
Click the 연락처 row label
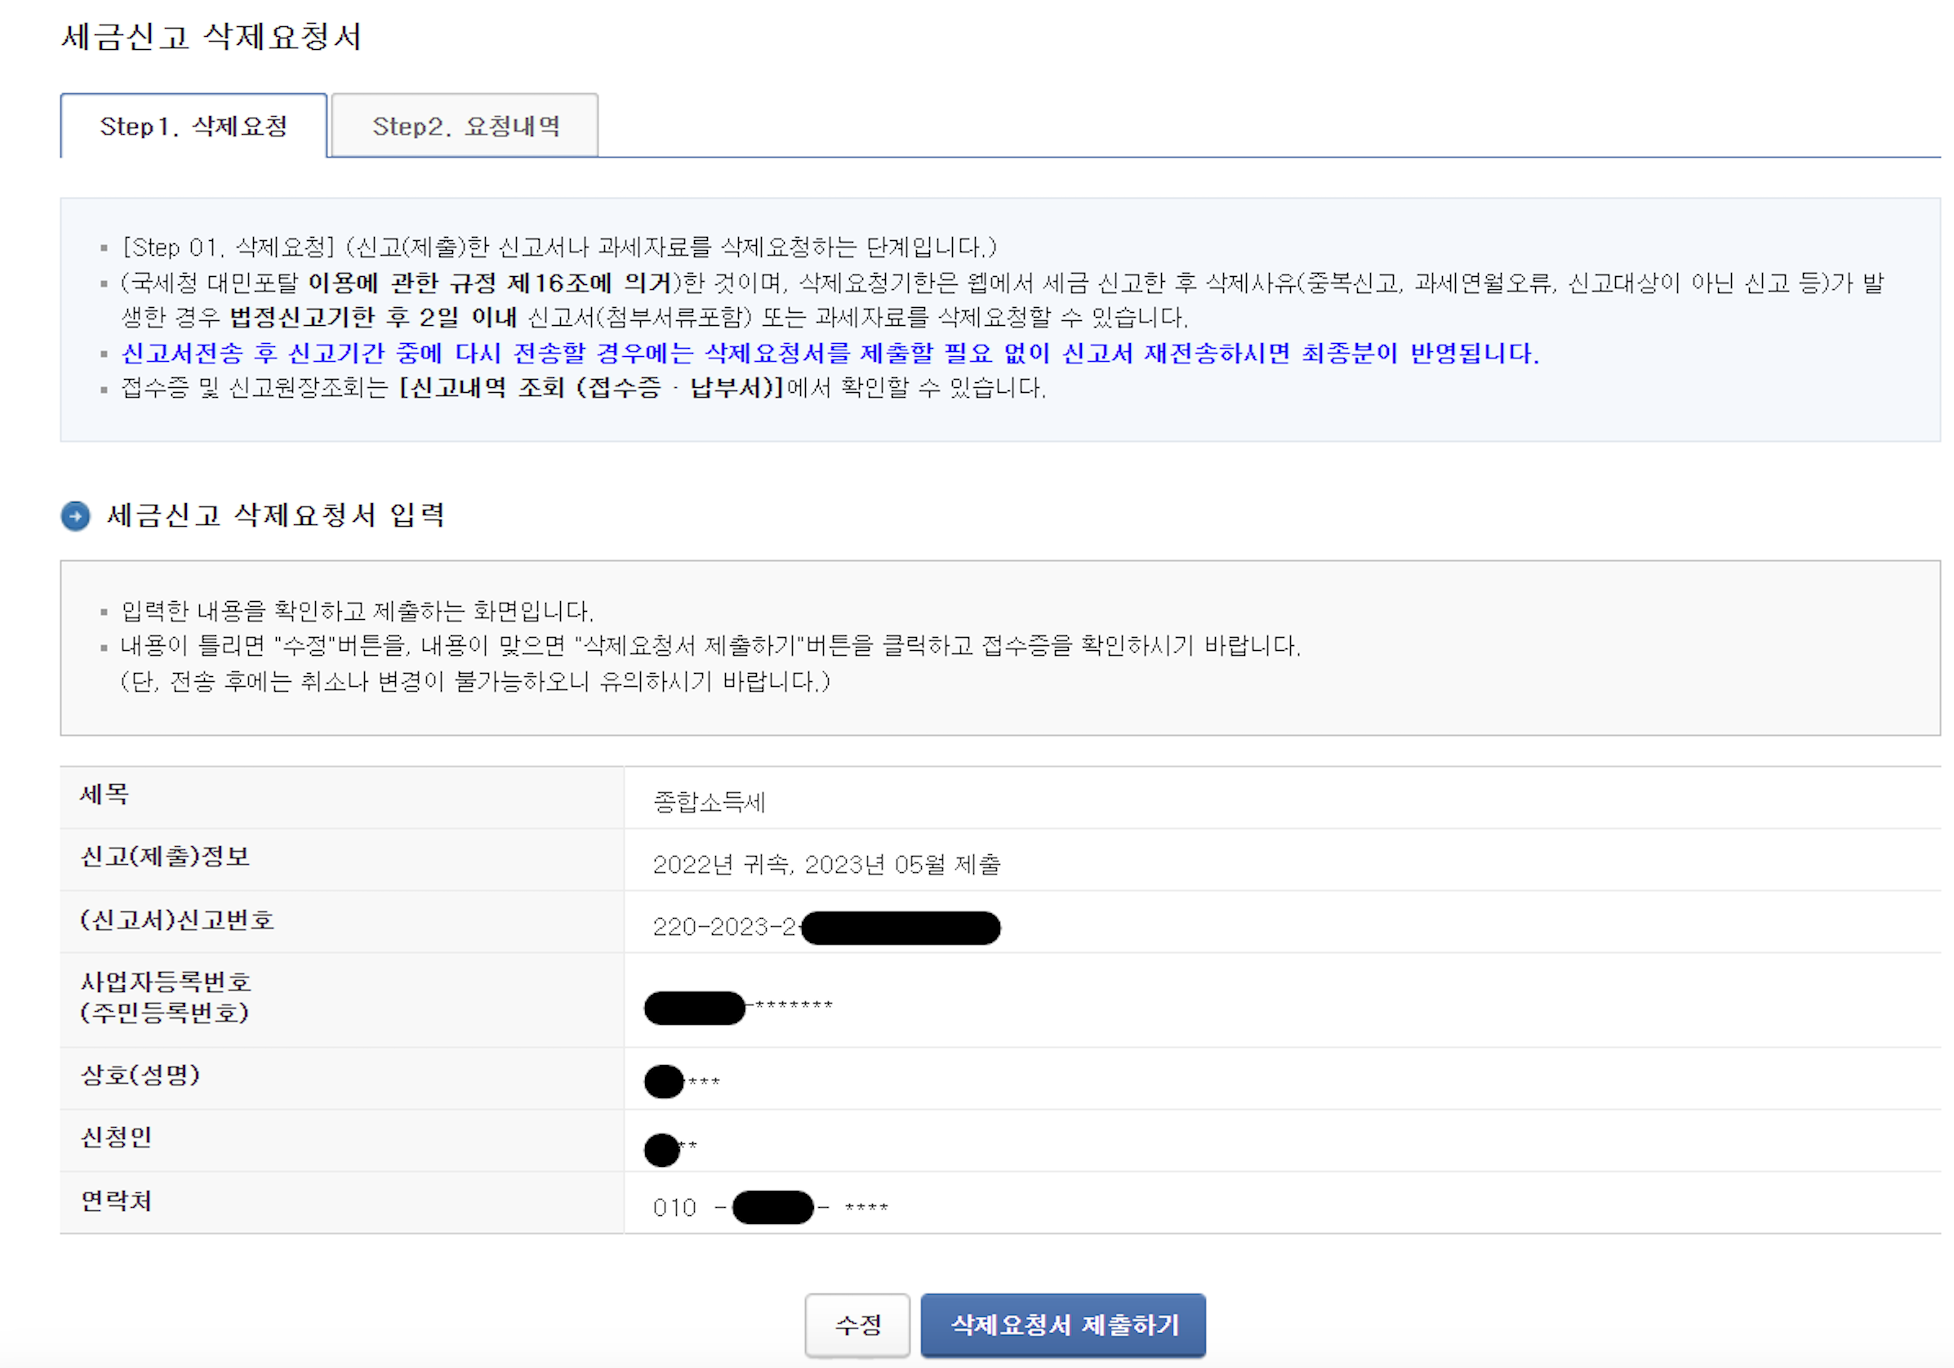(116, 1201)
